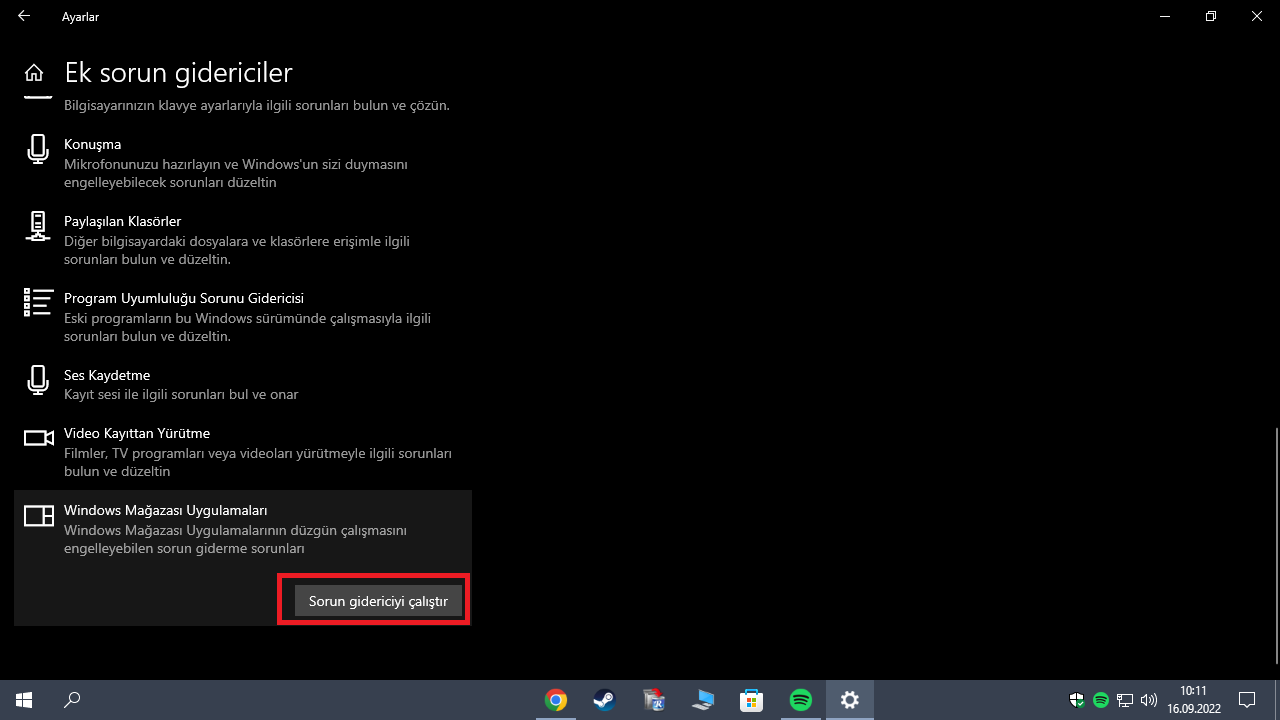1280x720 pixels.
Task: Open the Settings home page icon
Action: click(34, 73)
